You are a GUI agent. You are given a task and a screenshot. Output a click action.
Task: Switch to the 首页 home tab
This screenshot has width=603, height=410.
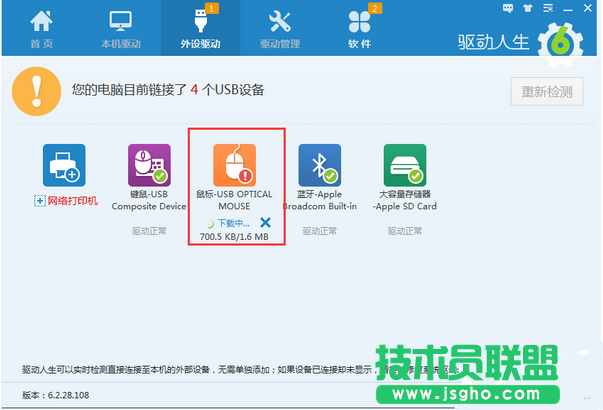(x=42, y=29)
